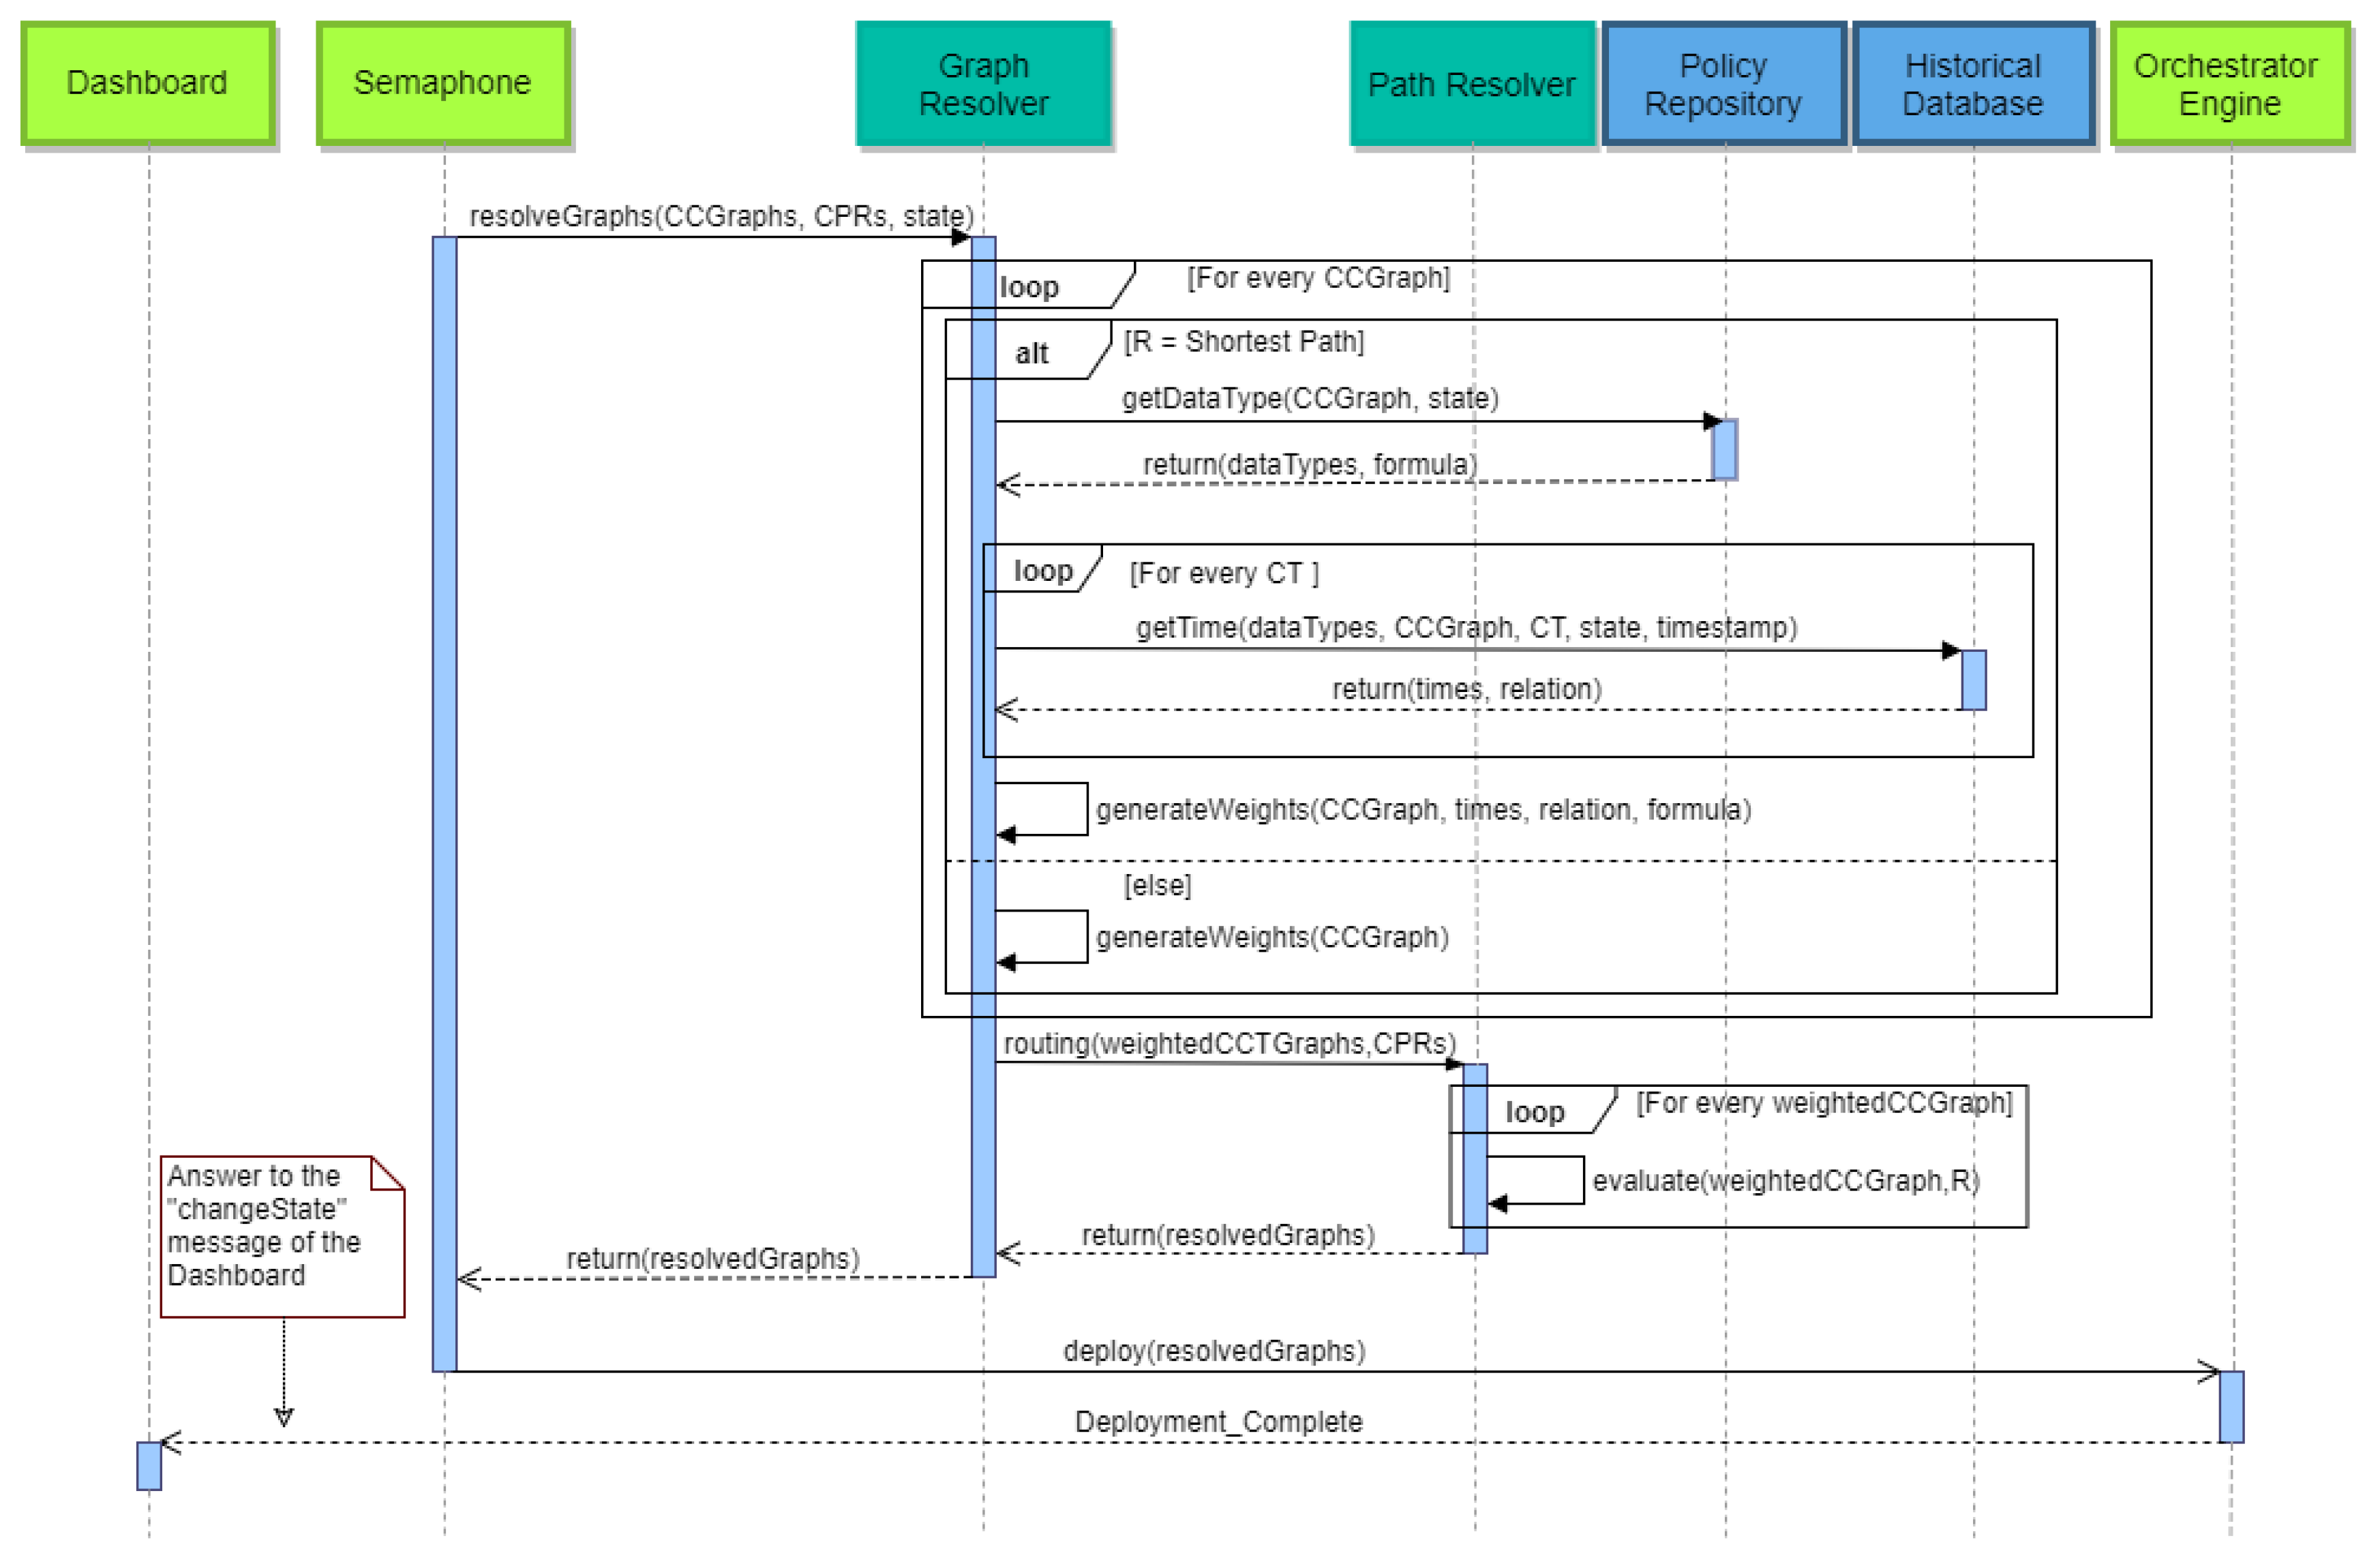This screenshot has width=2380, height=1562.
Task: Click the alt fragment label
Action: 1031,353
